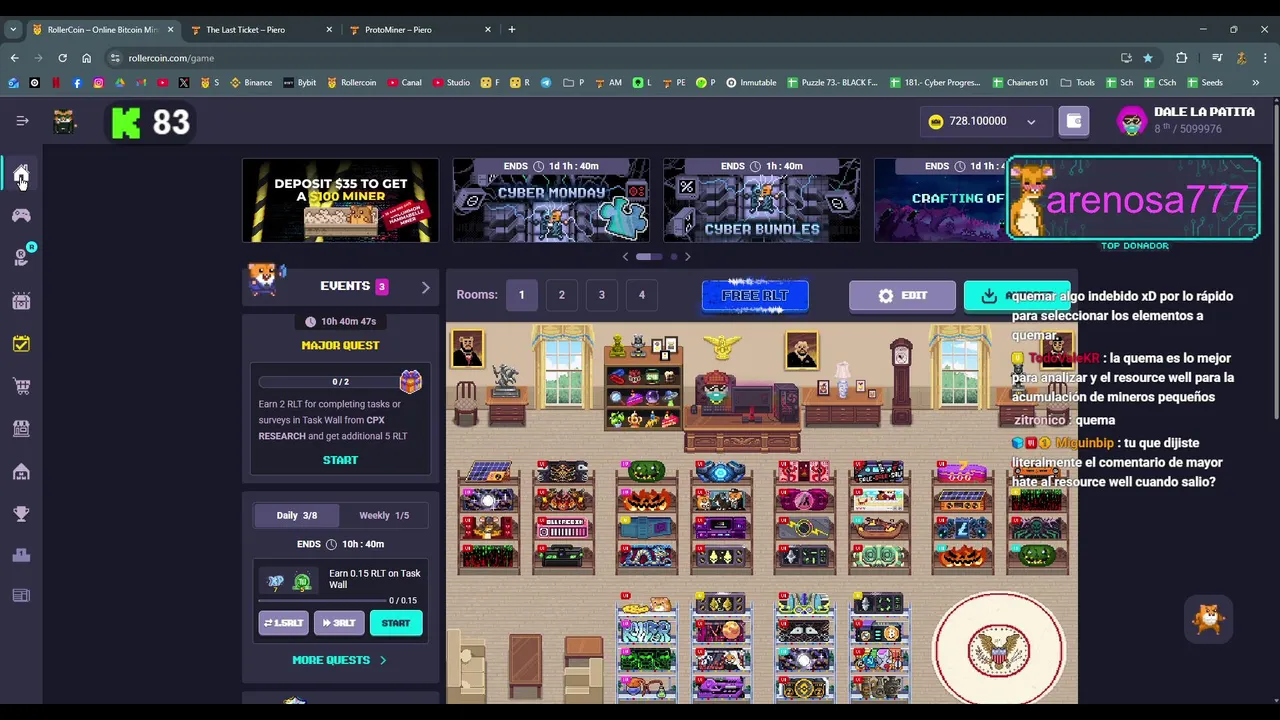Open a new browser tab
This screenshot has height=720, width=1280.
512,30
